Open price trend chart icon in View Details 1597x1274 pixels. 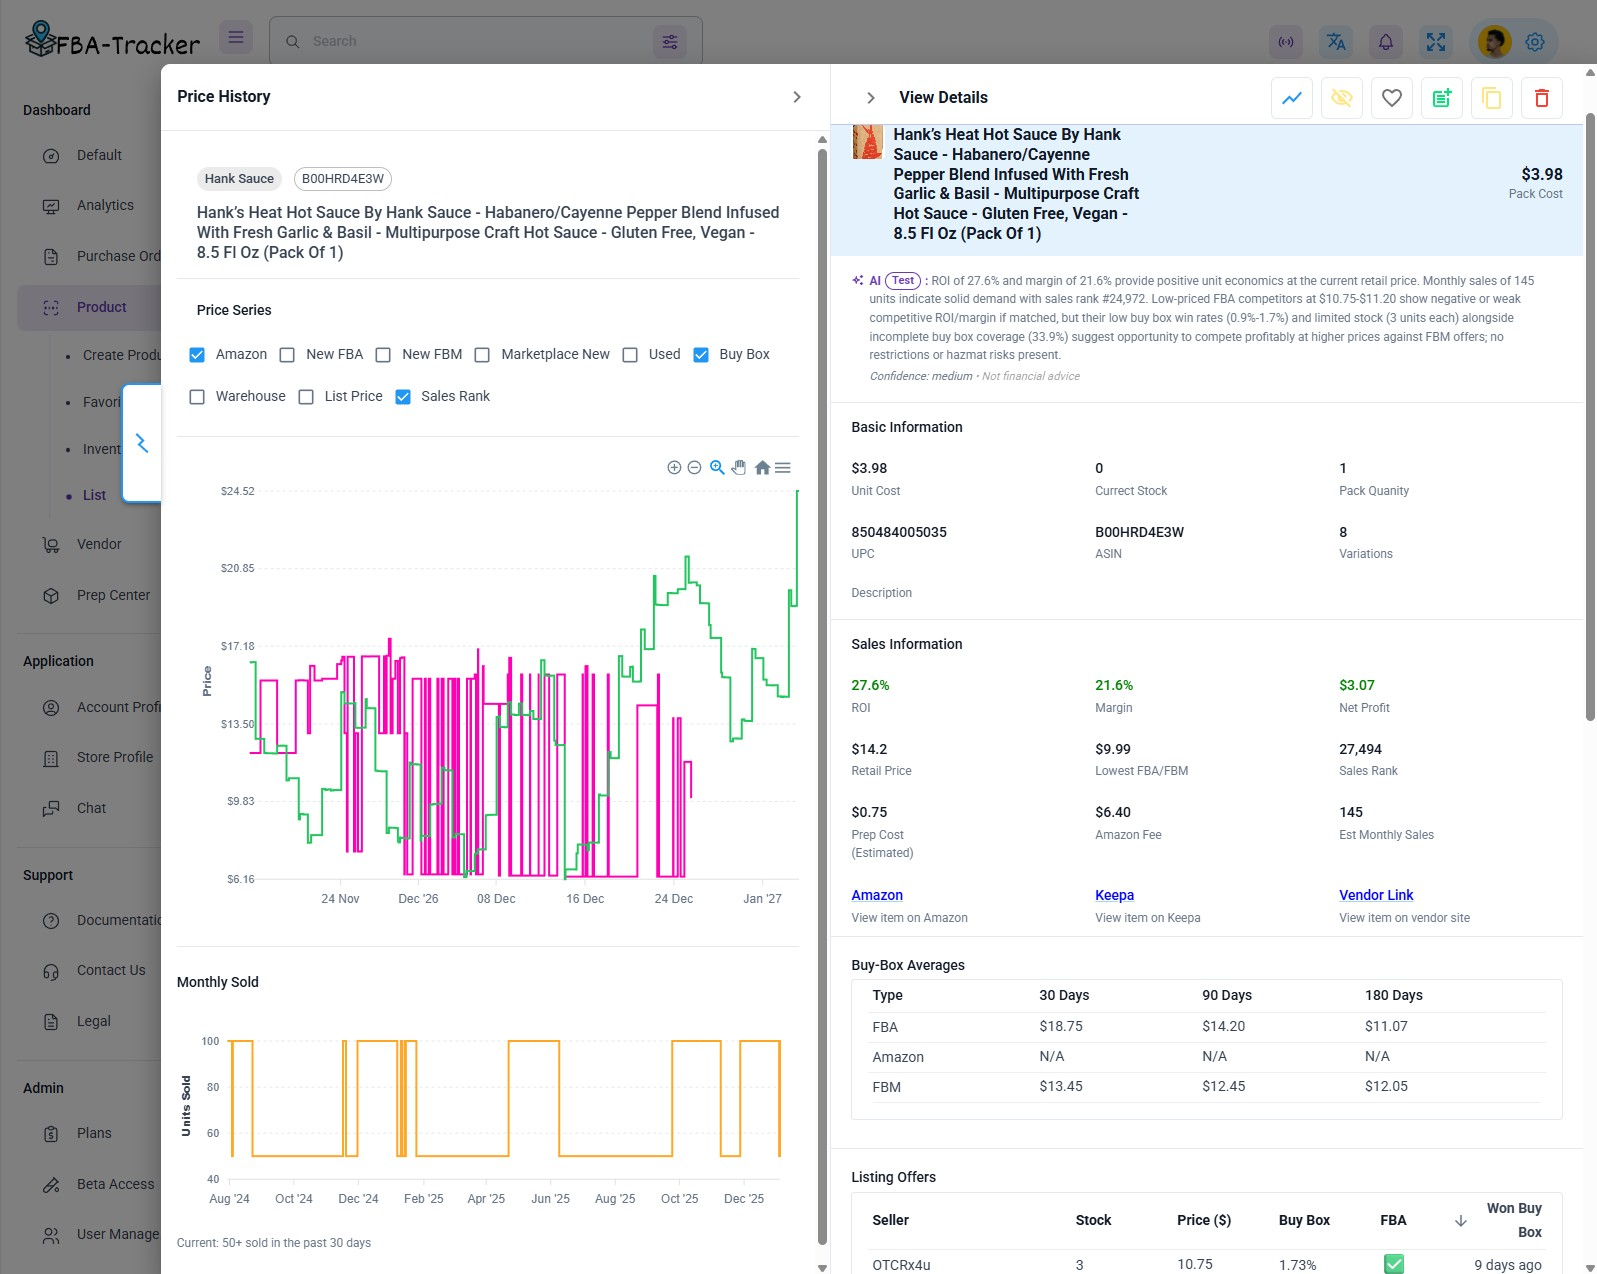click(1292, 98)
